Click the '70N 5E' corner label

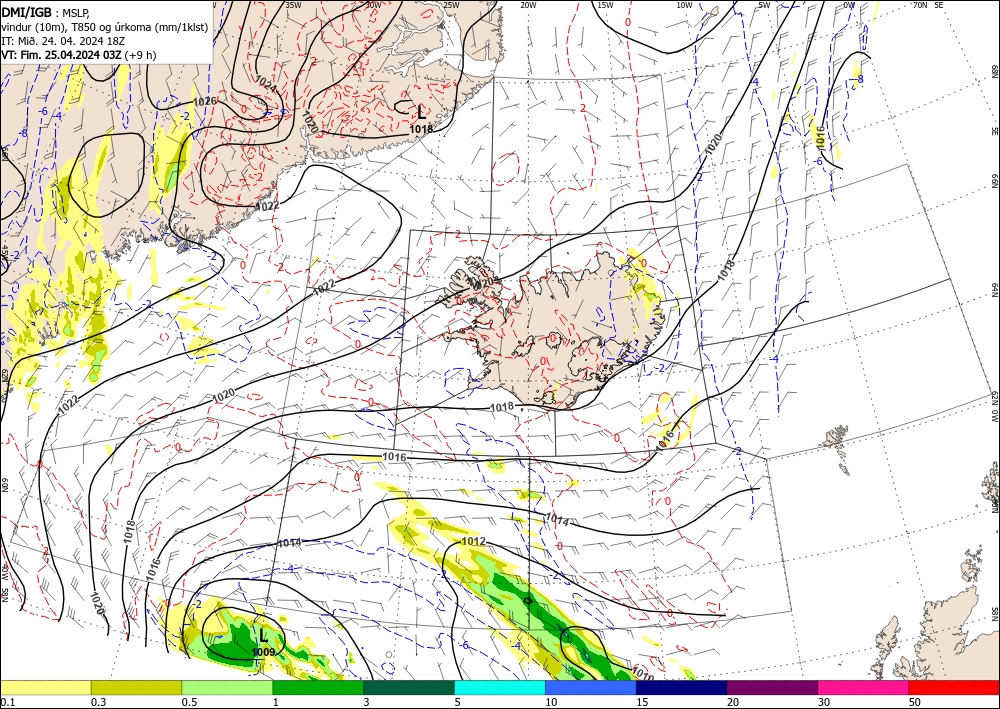[x=928, y=4]
